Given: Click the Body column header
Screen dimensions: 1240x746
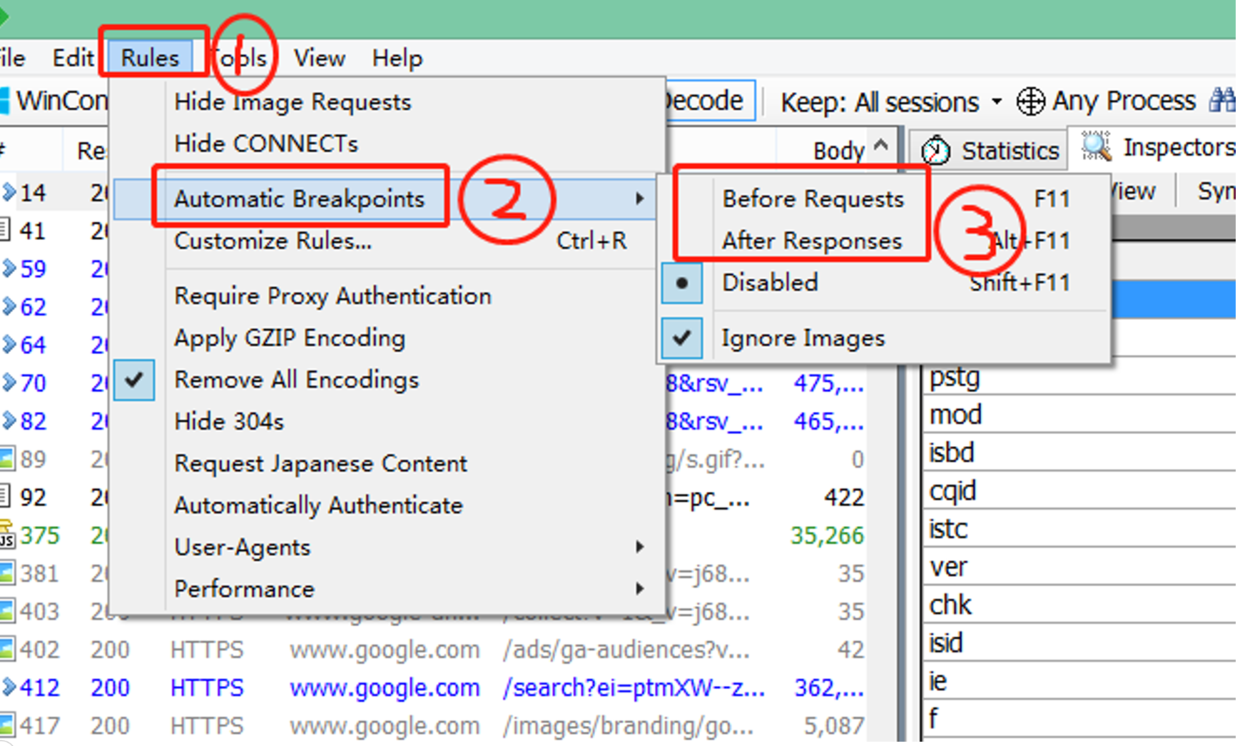Looking at the screenshot, I should tap(839, 151).
